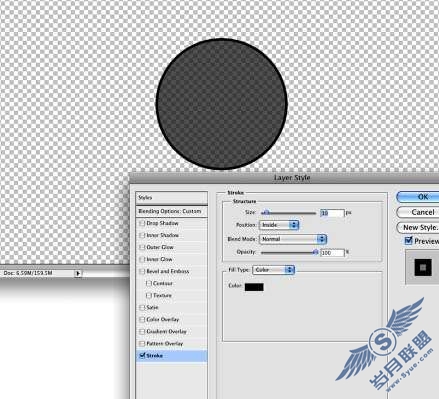Select the Bevel and Emboss row label
439x399 pixels.
tap(168, 271)
